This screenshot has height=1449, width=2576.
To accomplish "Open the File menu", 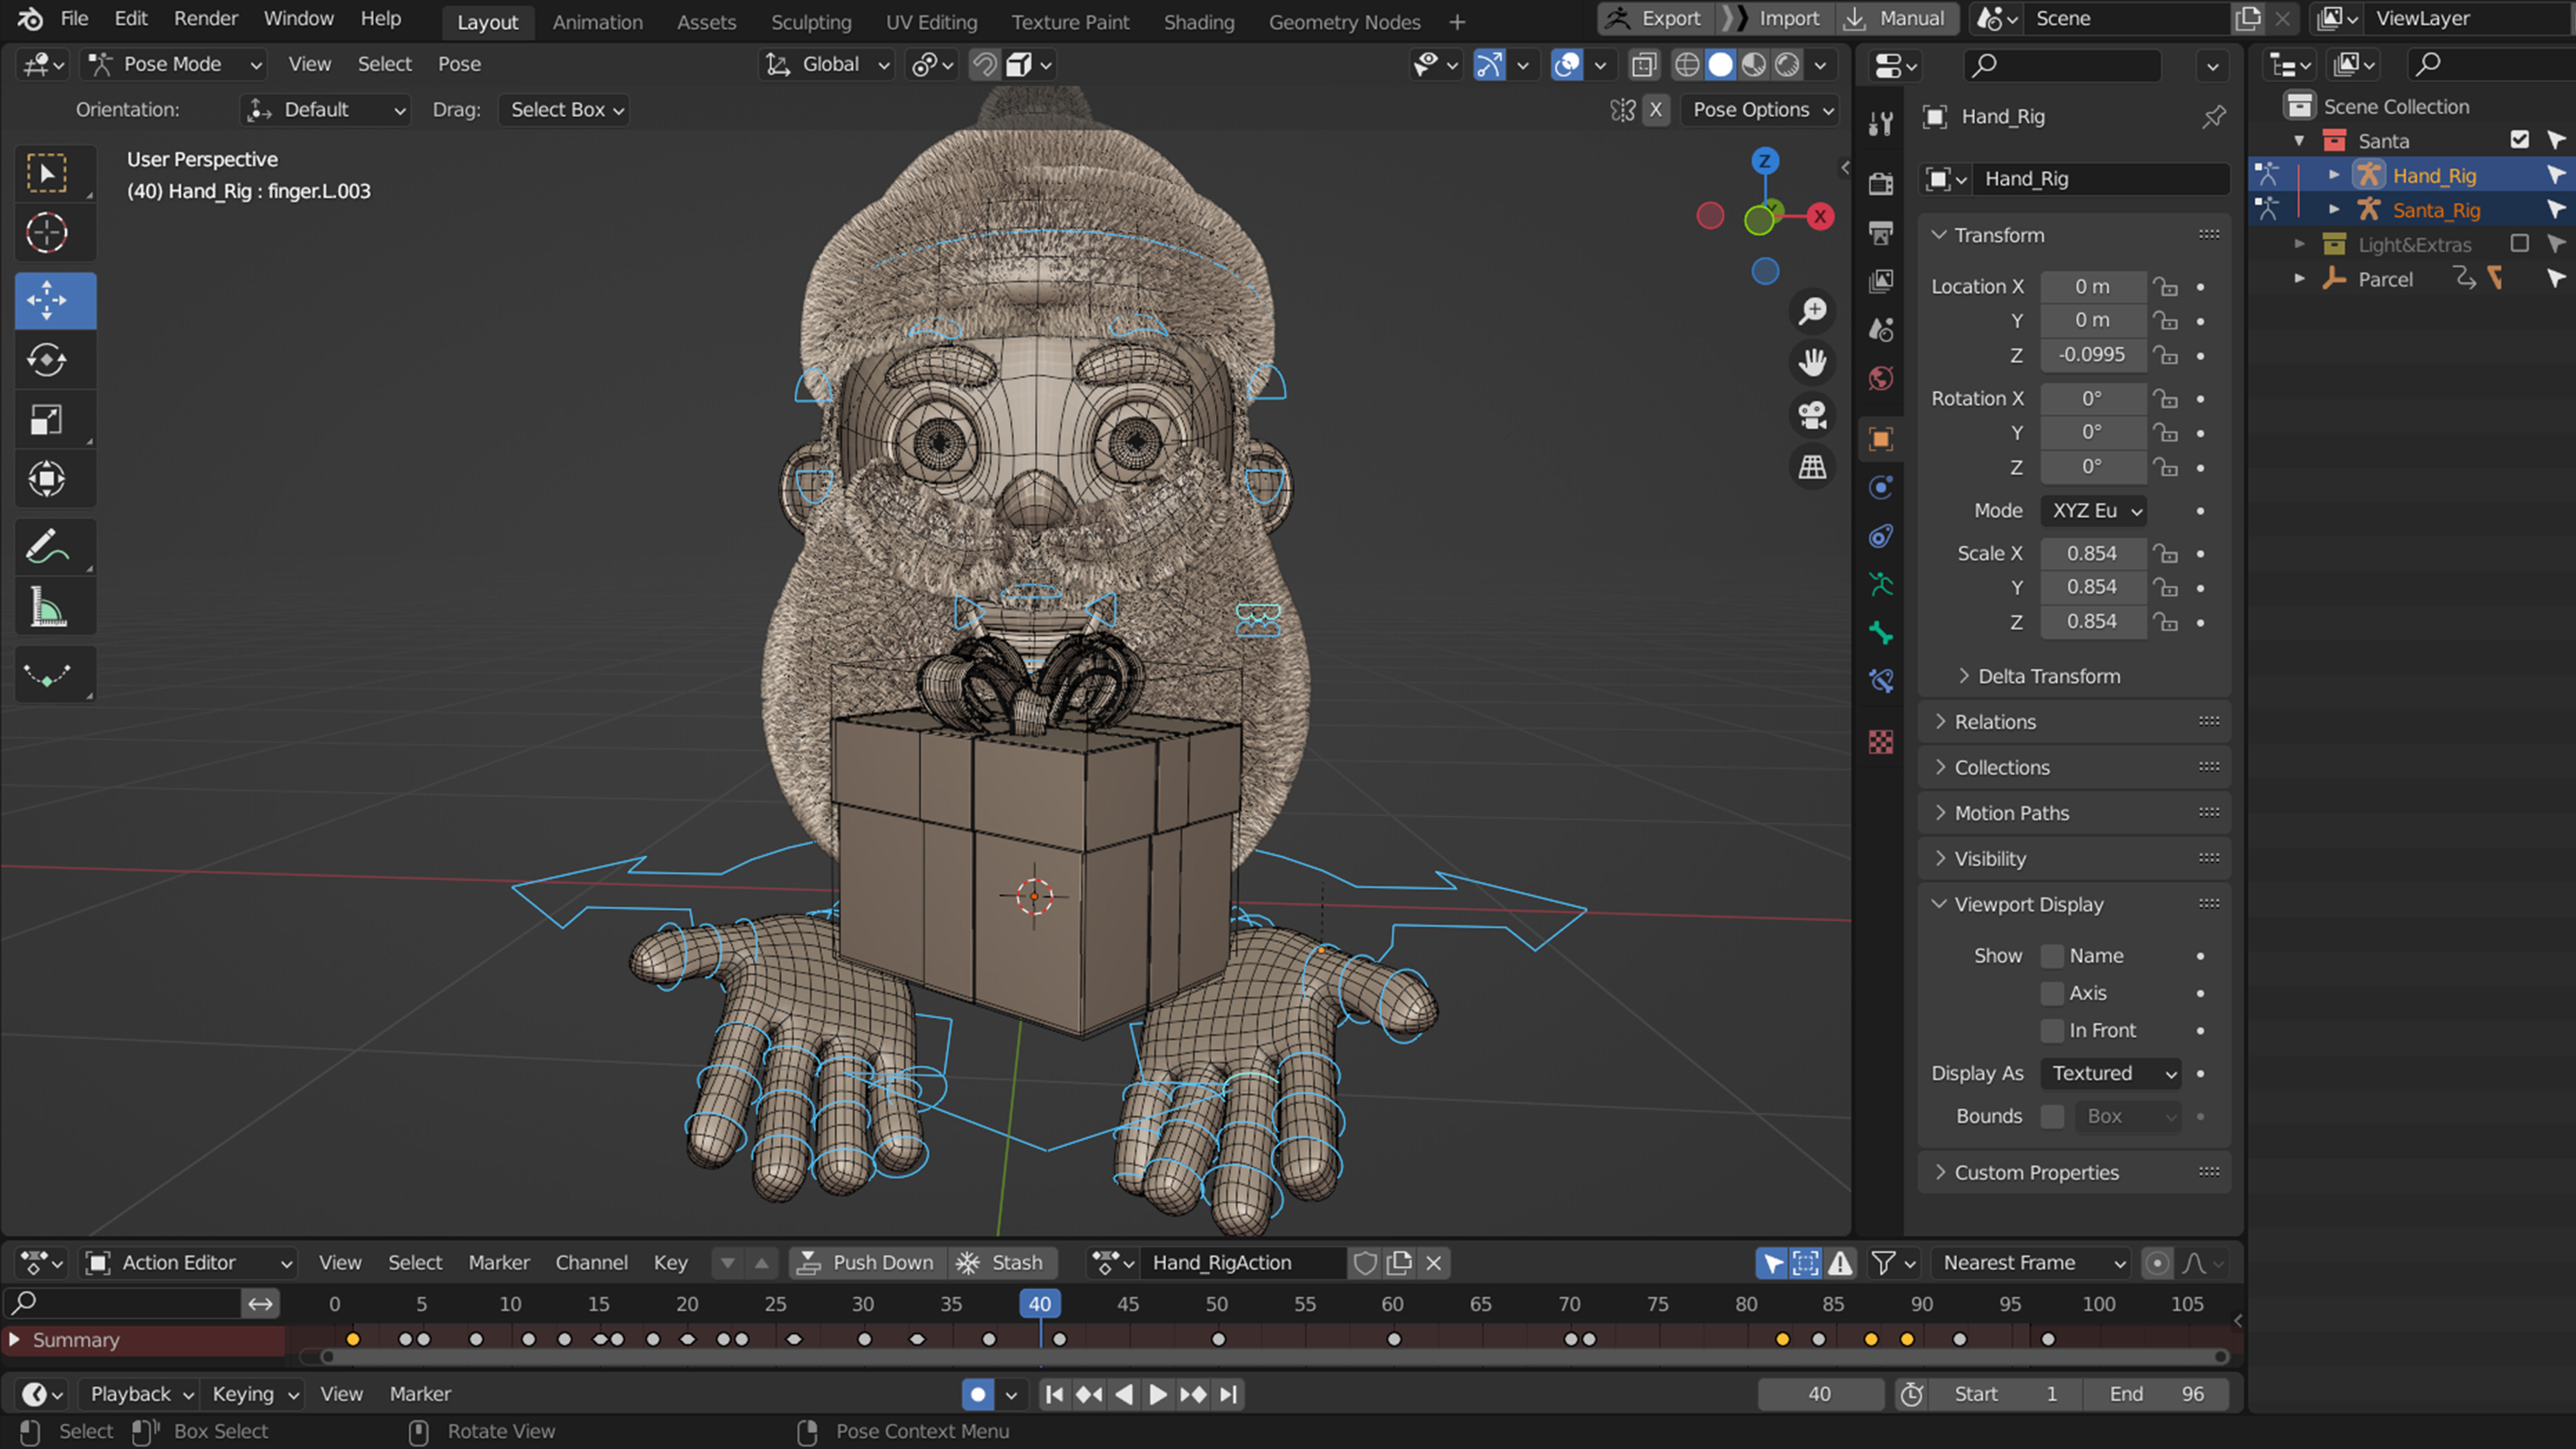I will pyautogui.click(x=74, y=18).
